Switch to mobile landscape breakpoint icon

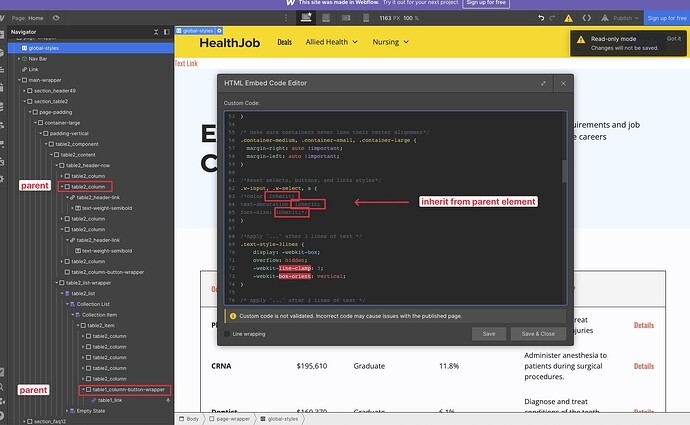(346, 18)
